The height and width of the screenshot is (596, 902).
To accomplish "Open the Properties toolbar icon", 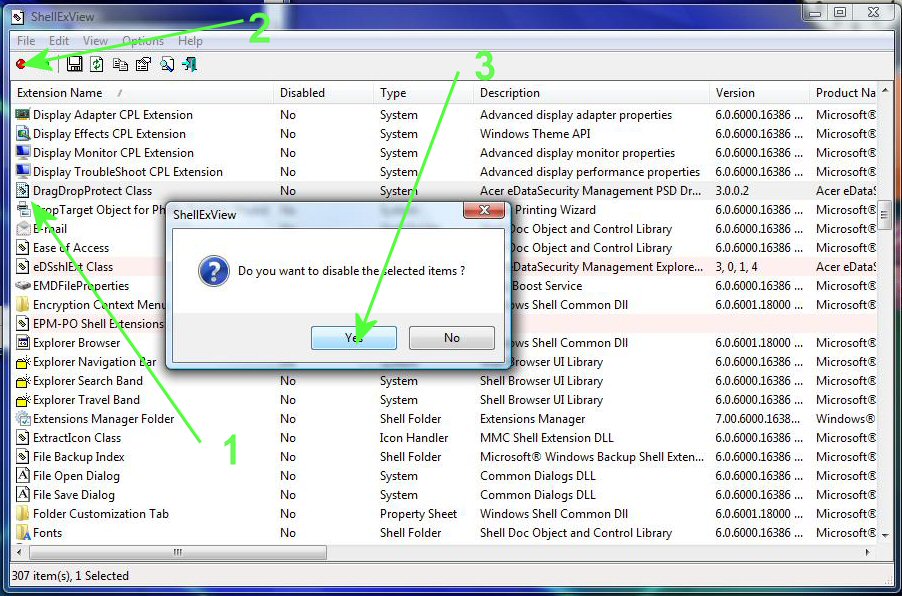I will pos(143,64).
